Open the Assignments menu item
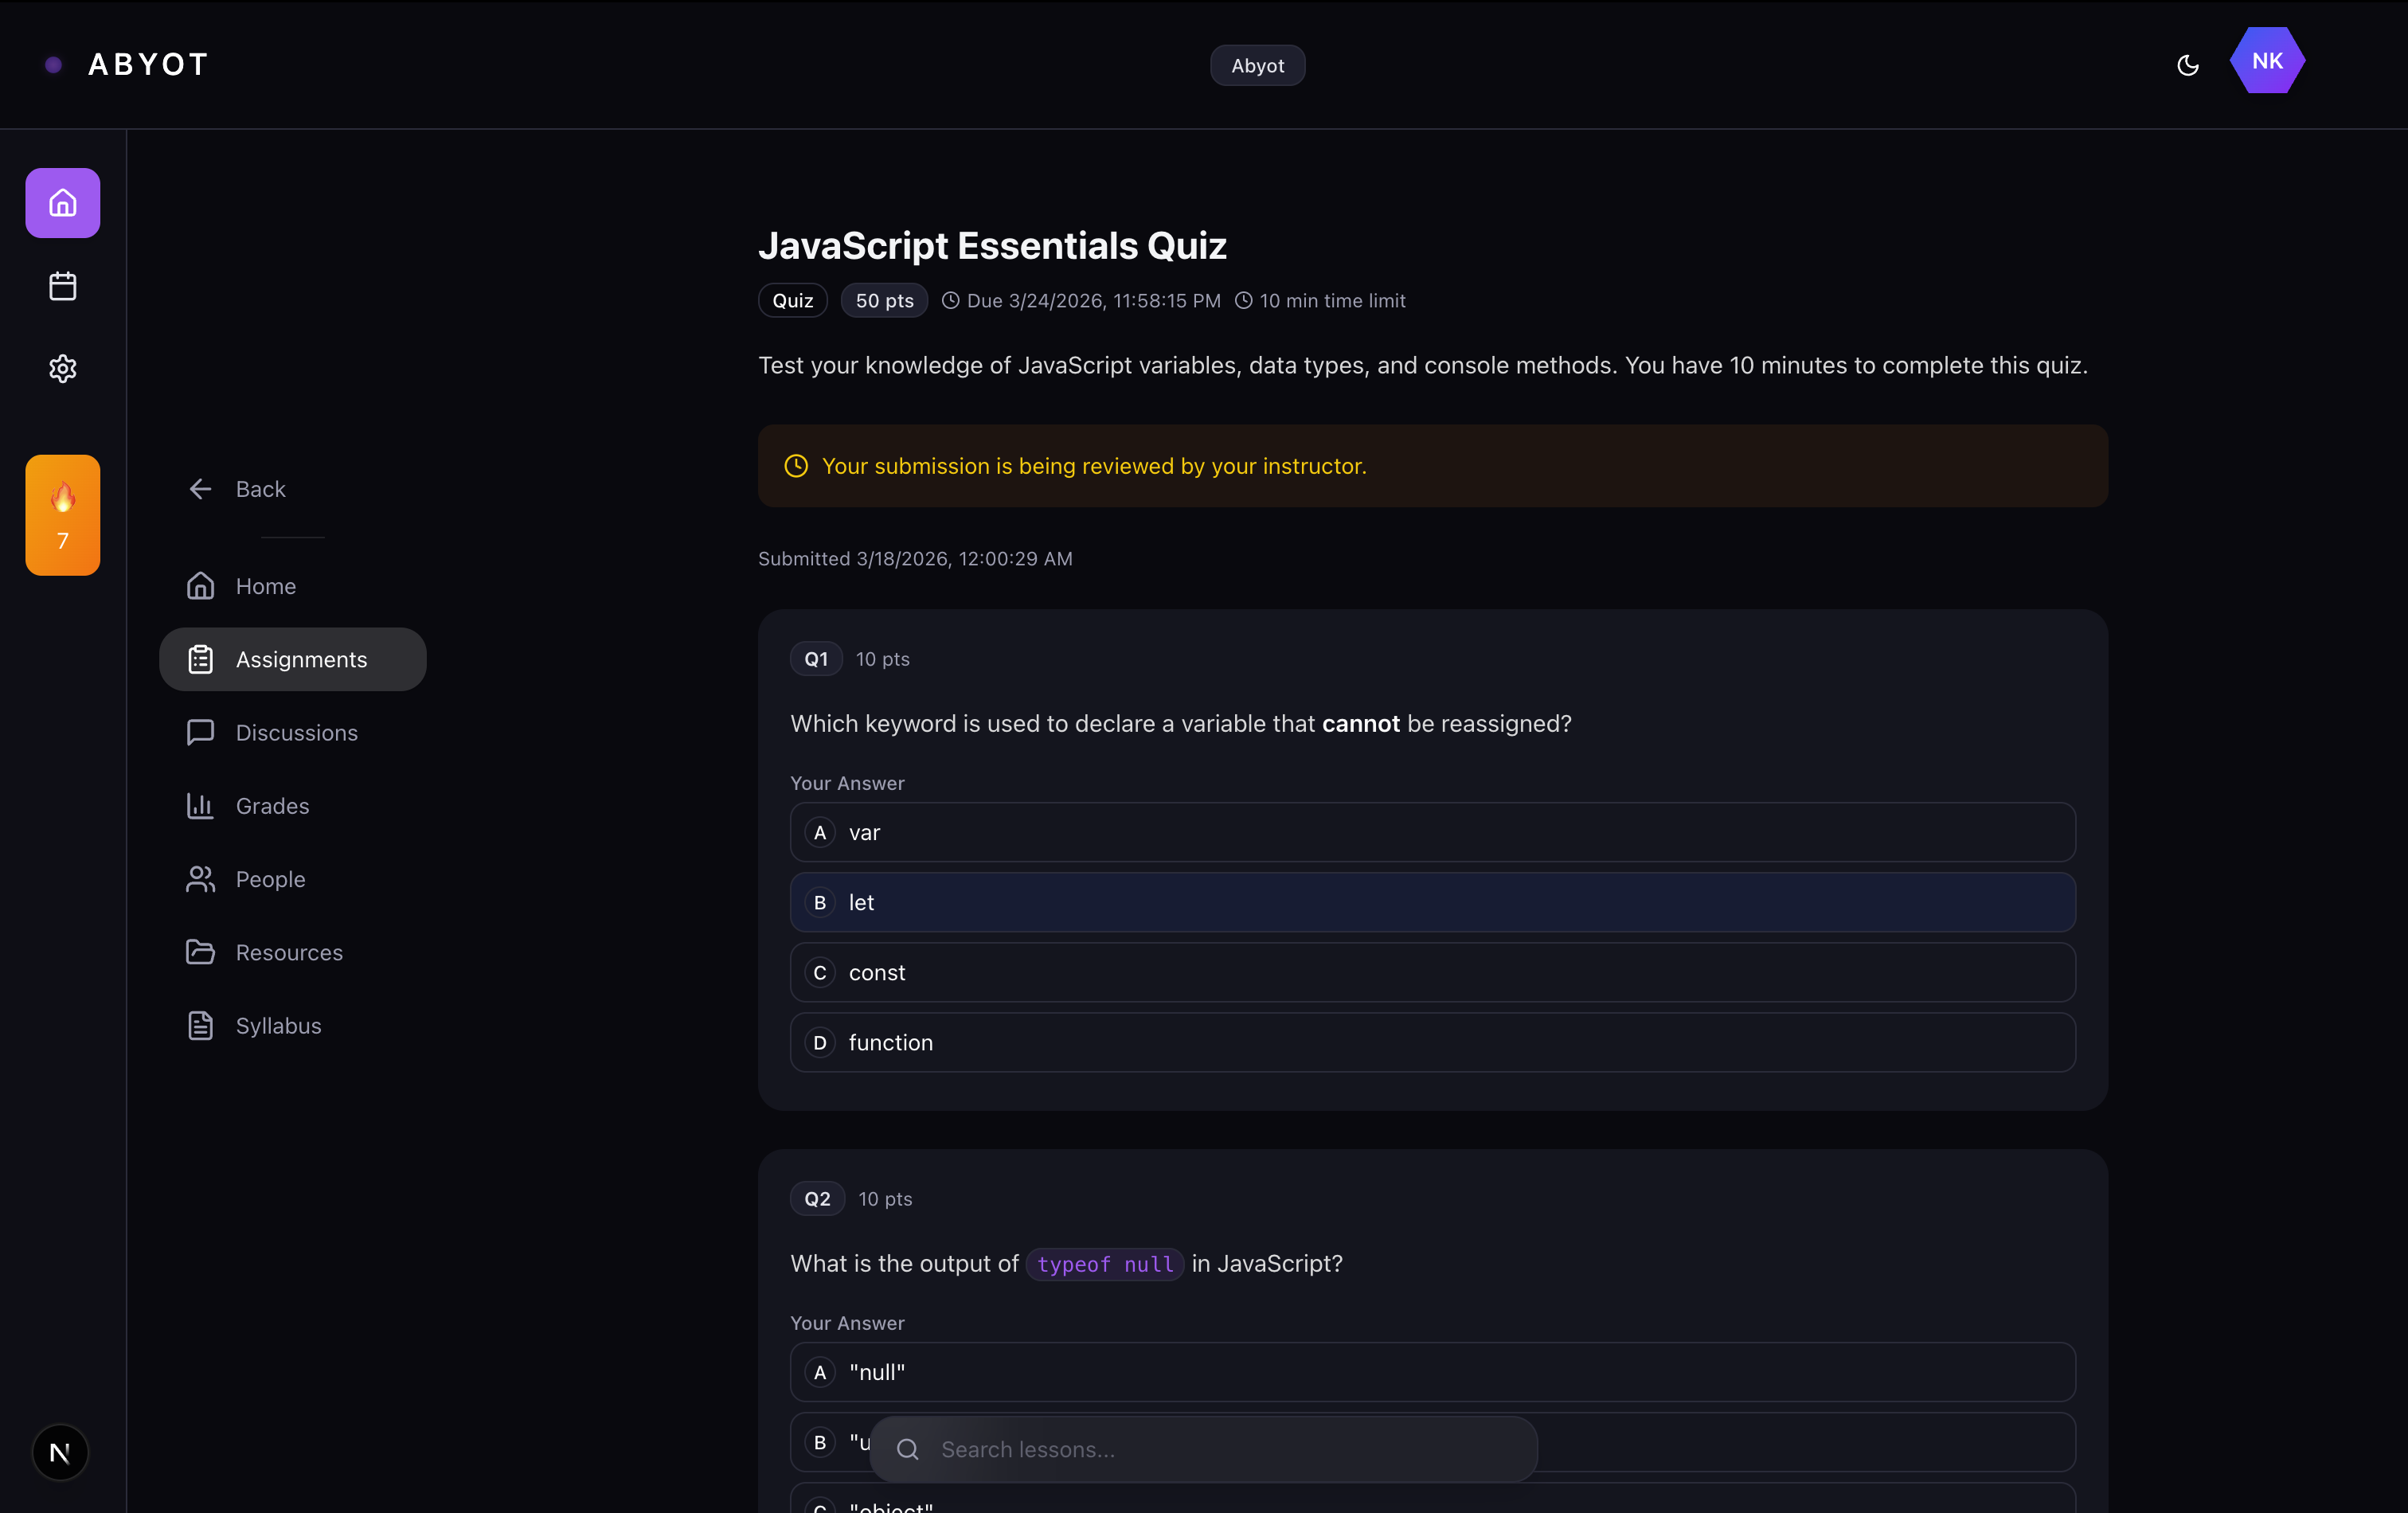Screen dimensions: 2408x1513 click(292, 659)
